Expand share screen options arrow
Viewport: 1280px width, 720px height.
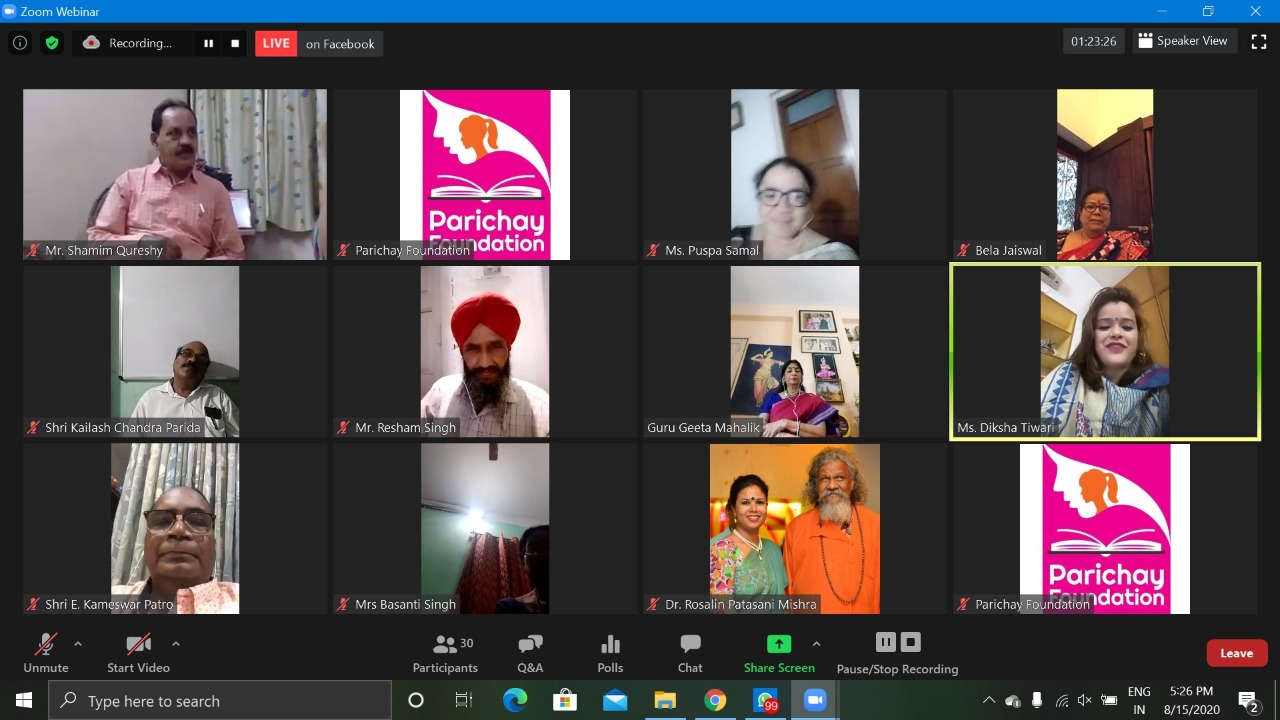[816, 644]
